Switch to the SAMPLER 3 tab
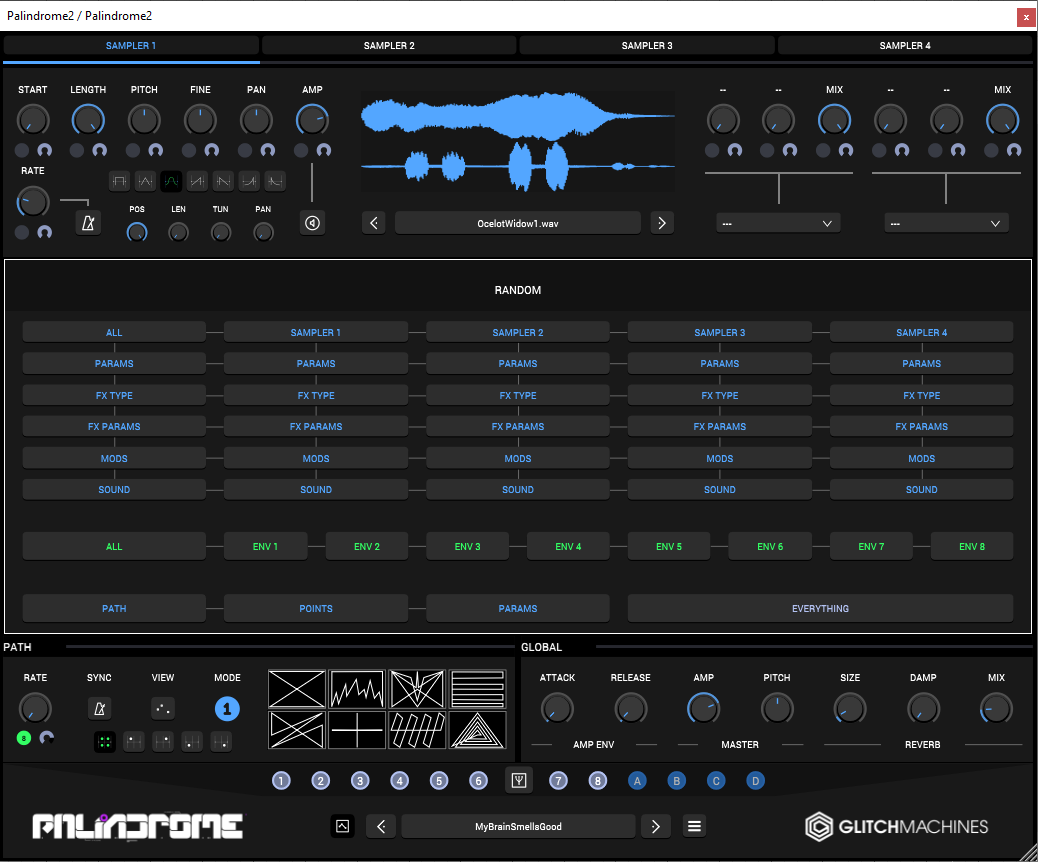 (x=647, y=45)
